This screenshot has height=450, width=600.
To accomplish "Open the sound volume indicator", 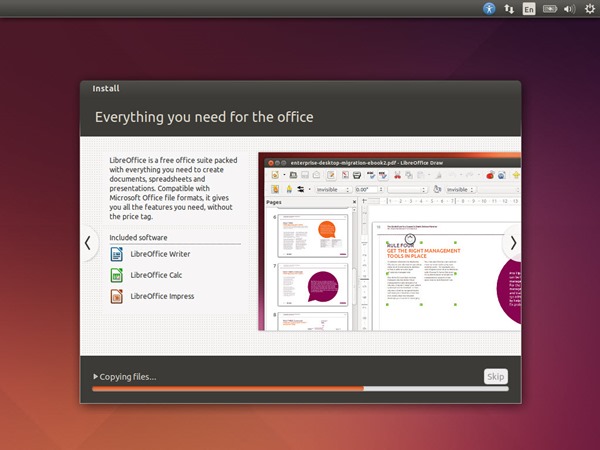I will tap(569, 9).
